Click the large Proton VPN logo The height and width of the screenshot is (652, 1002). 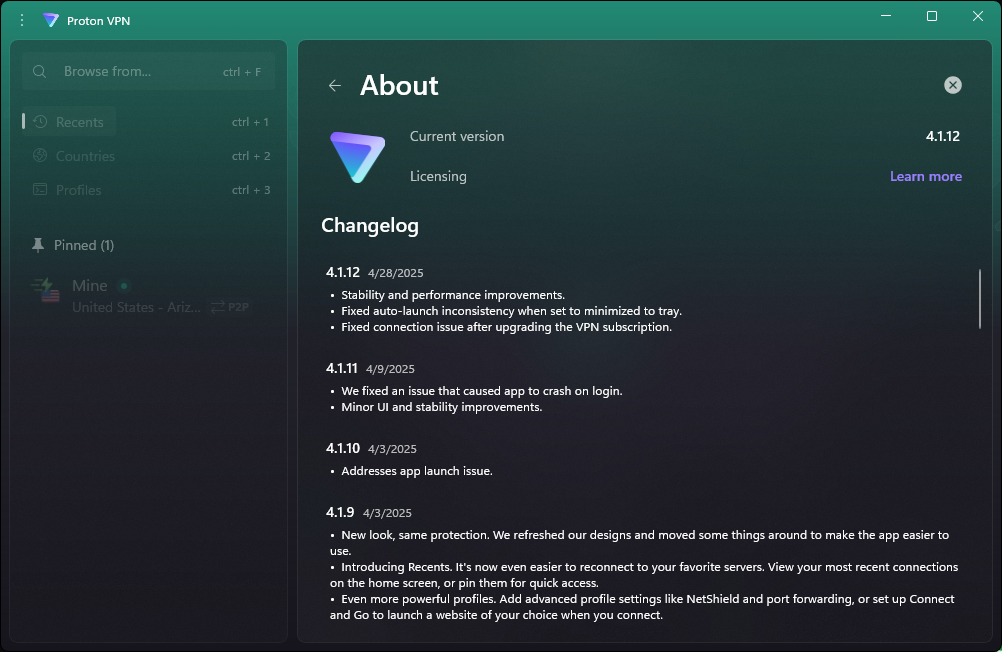[357, 157]
